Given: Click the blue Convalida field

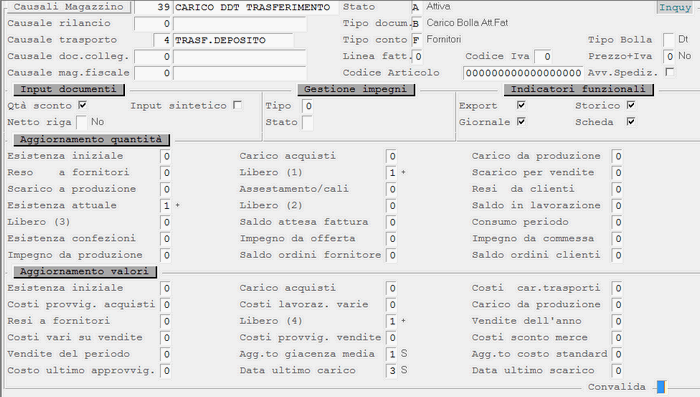Looking at the screenshot, I should coord(662,387).
